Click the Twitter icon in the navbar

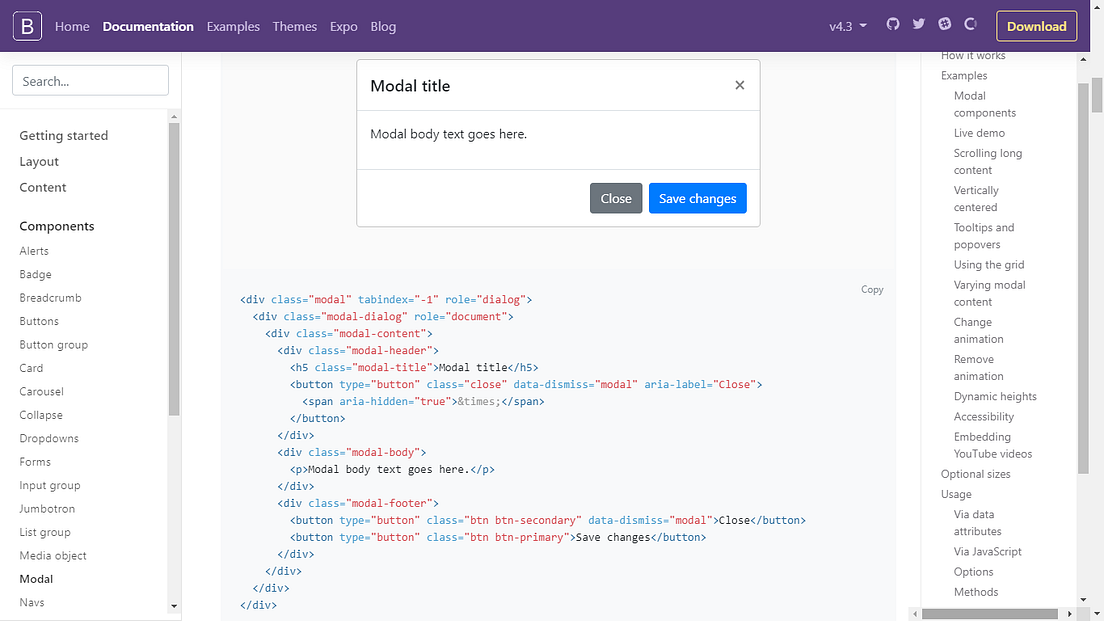click(918, 24)
